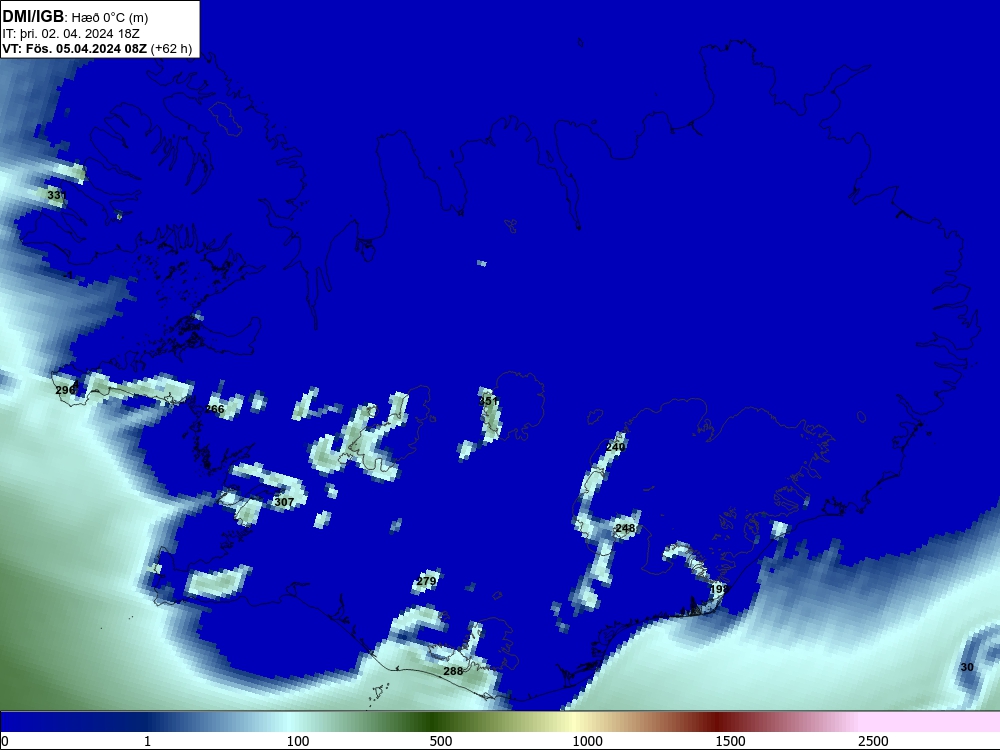Click the '1500' legend tick label
This screenshot has height=750, width=1000.
tap(730, 741)
